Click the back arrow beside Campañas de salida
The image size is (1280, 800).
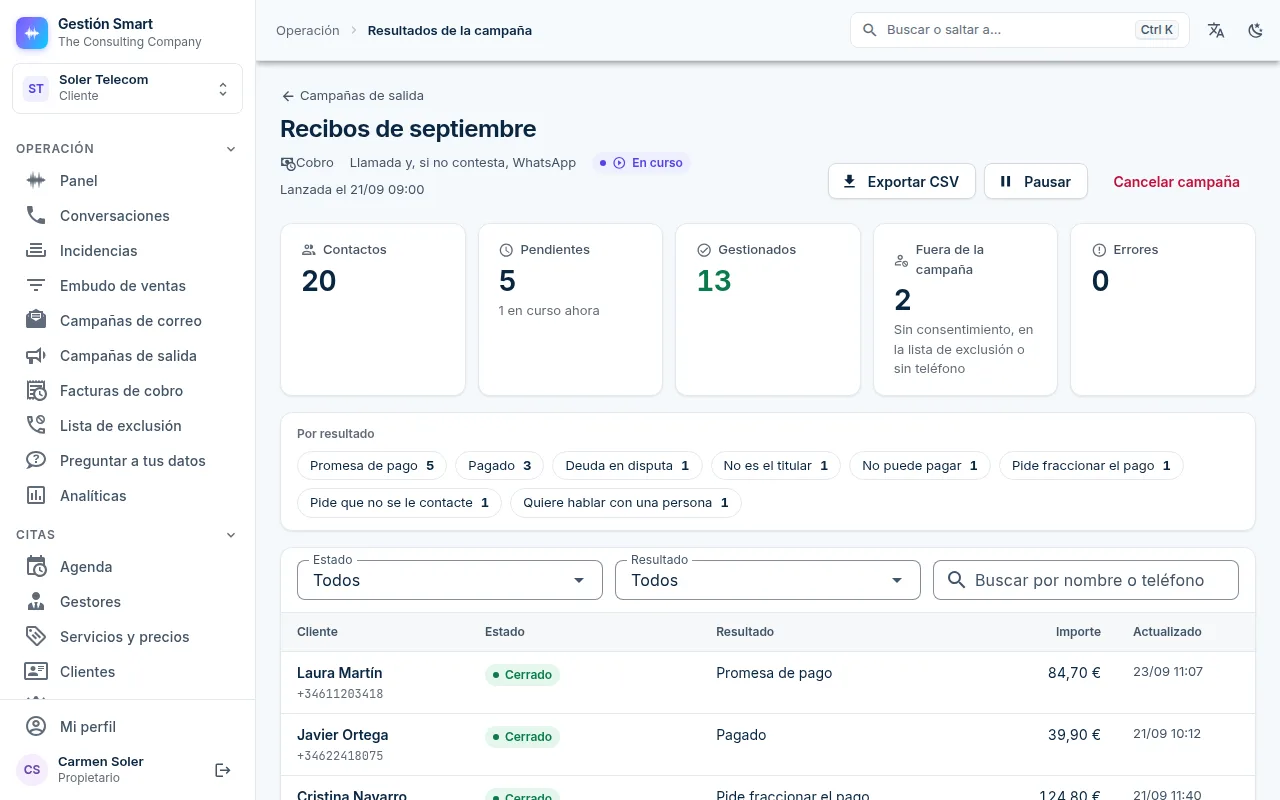tap(288, 96)
